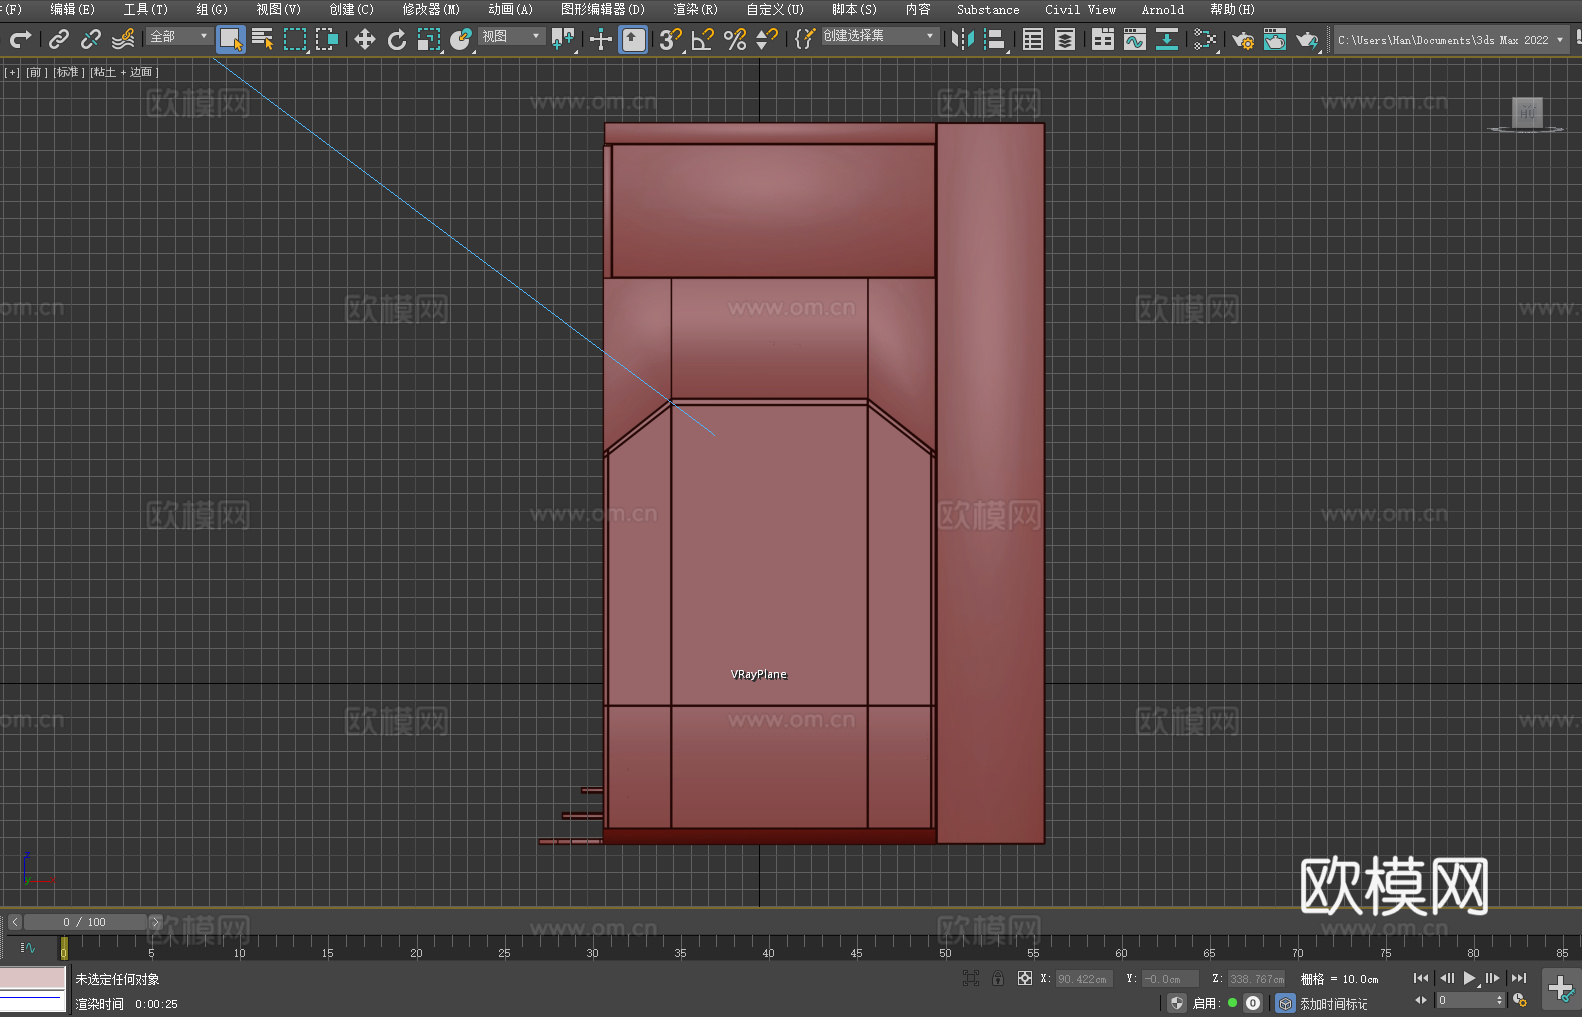This screenshot has height=1017, width=1582.
Task: Open the 编辑(E) menu
Action: pyautogui.click(x=73, y=9)
